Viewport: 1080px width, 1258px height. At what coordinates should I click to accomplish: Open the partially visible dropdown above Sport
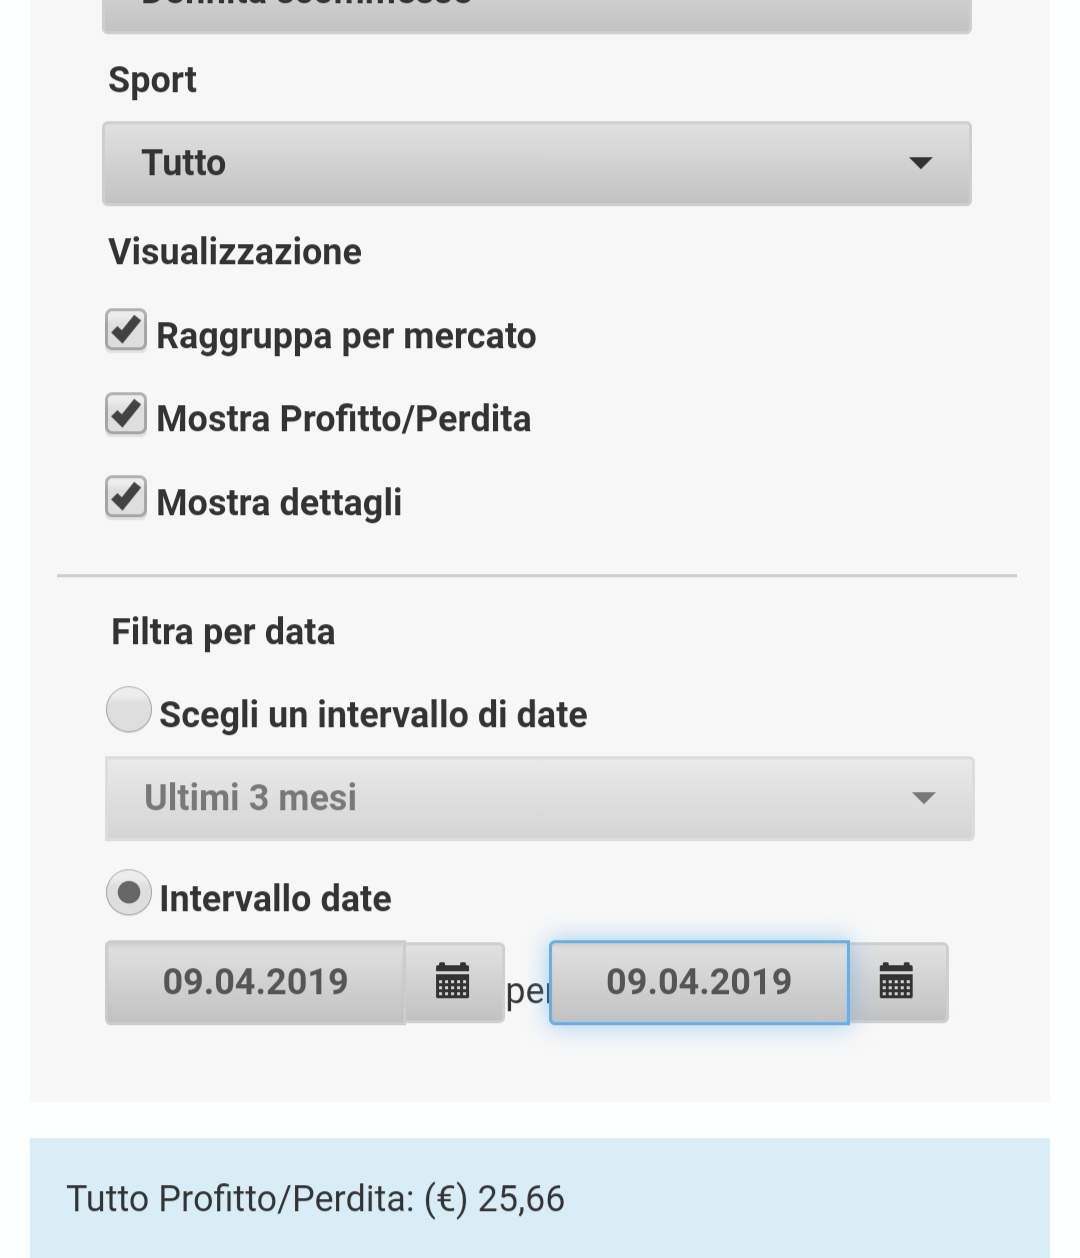click(536, 14)
